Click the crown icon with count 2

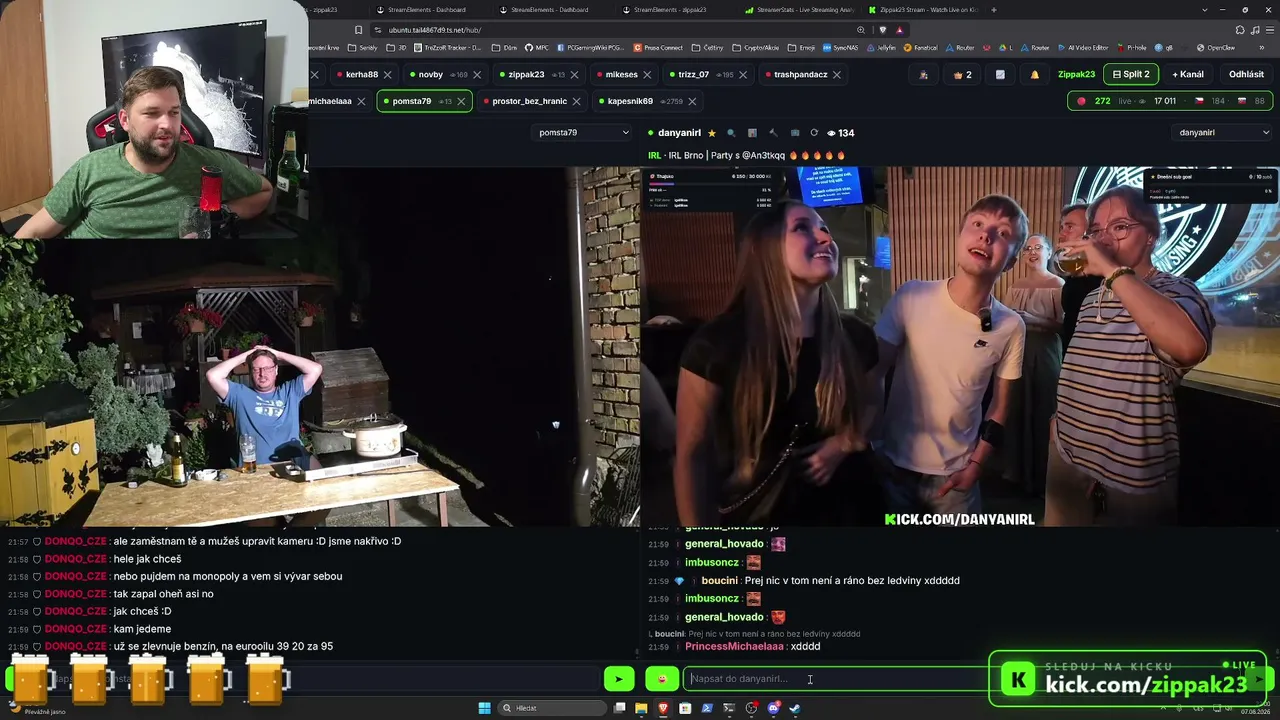pos(963,75)
